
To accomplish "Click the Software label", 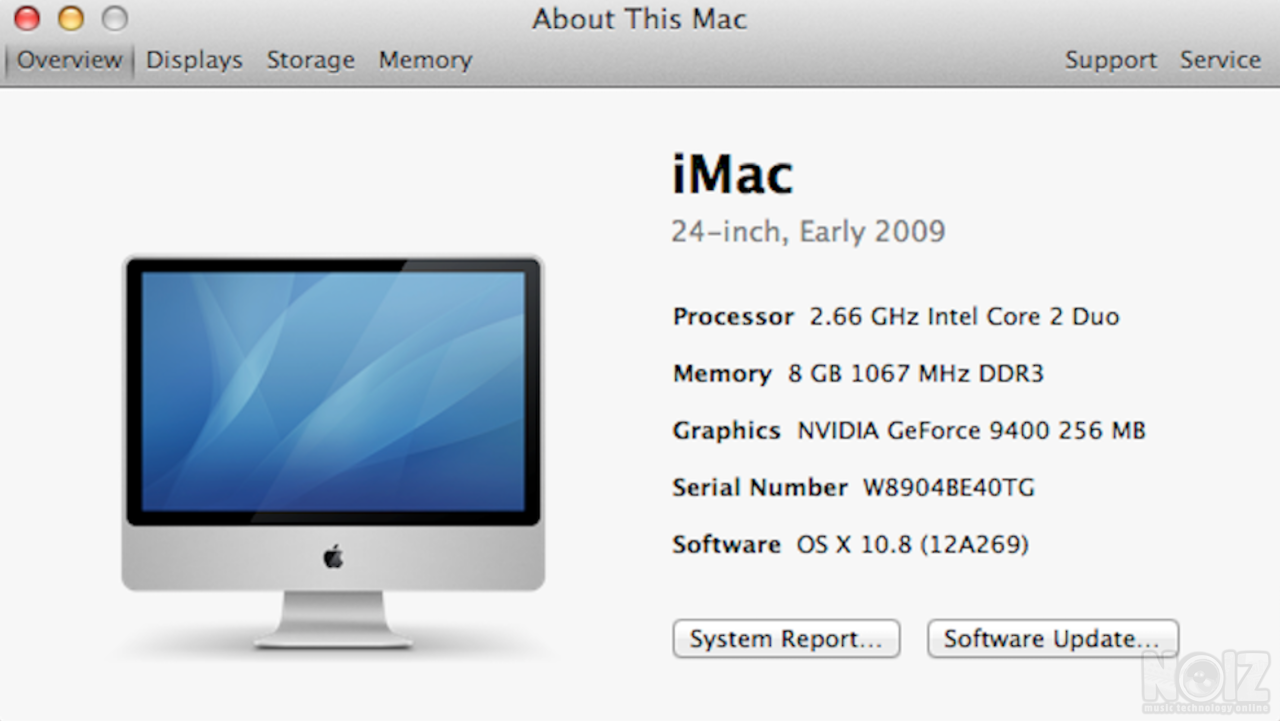I will click(x=726, y=545).
